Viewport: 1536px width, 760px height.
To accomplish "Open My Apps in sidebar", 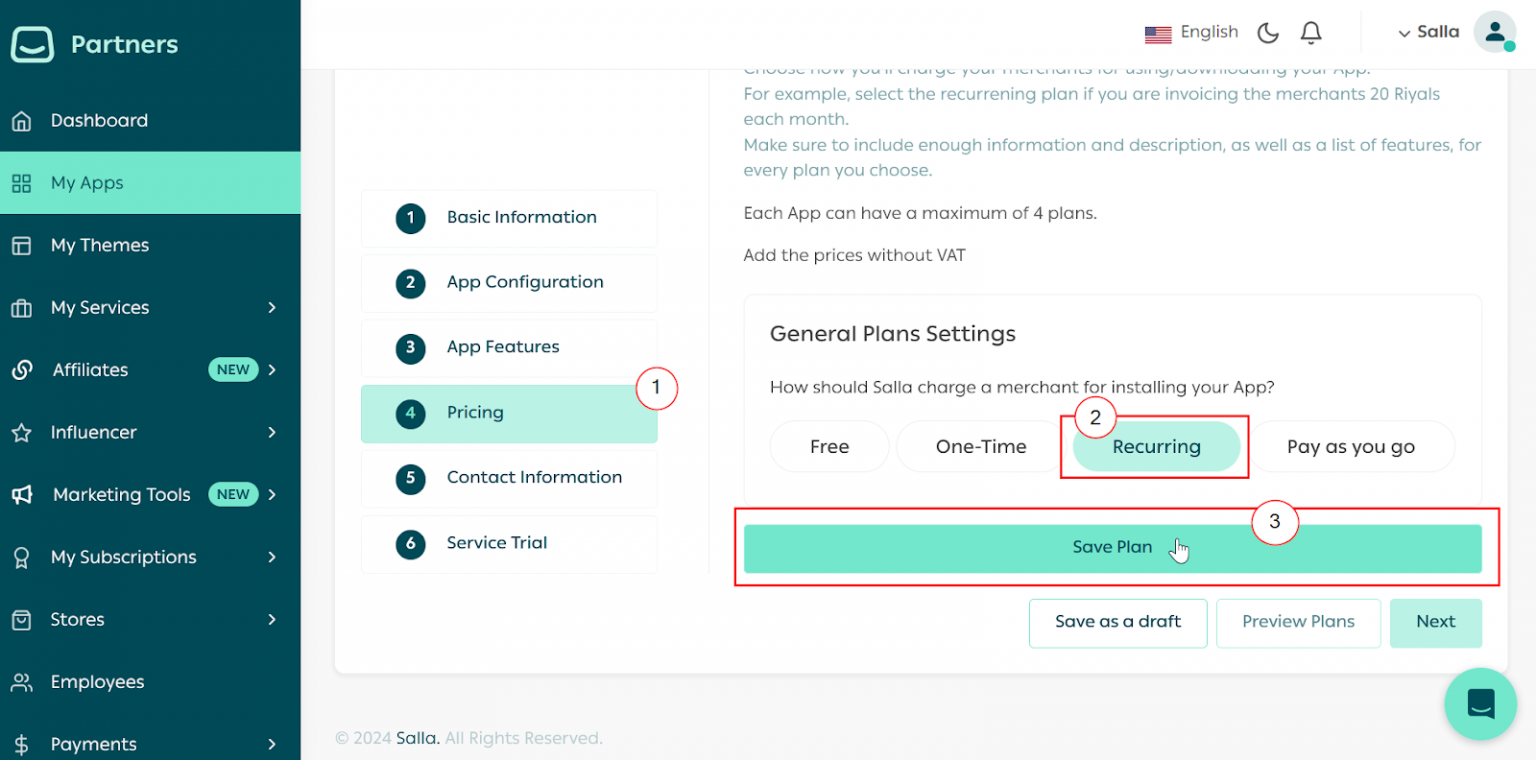I will tap(87, 183).
